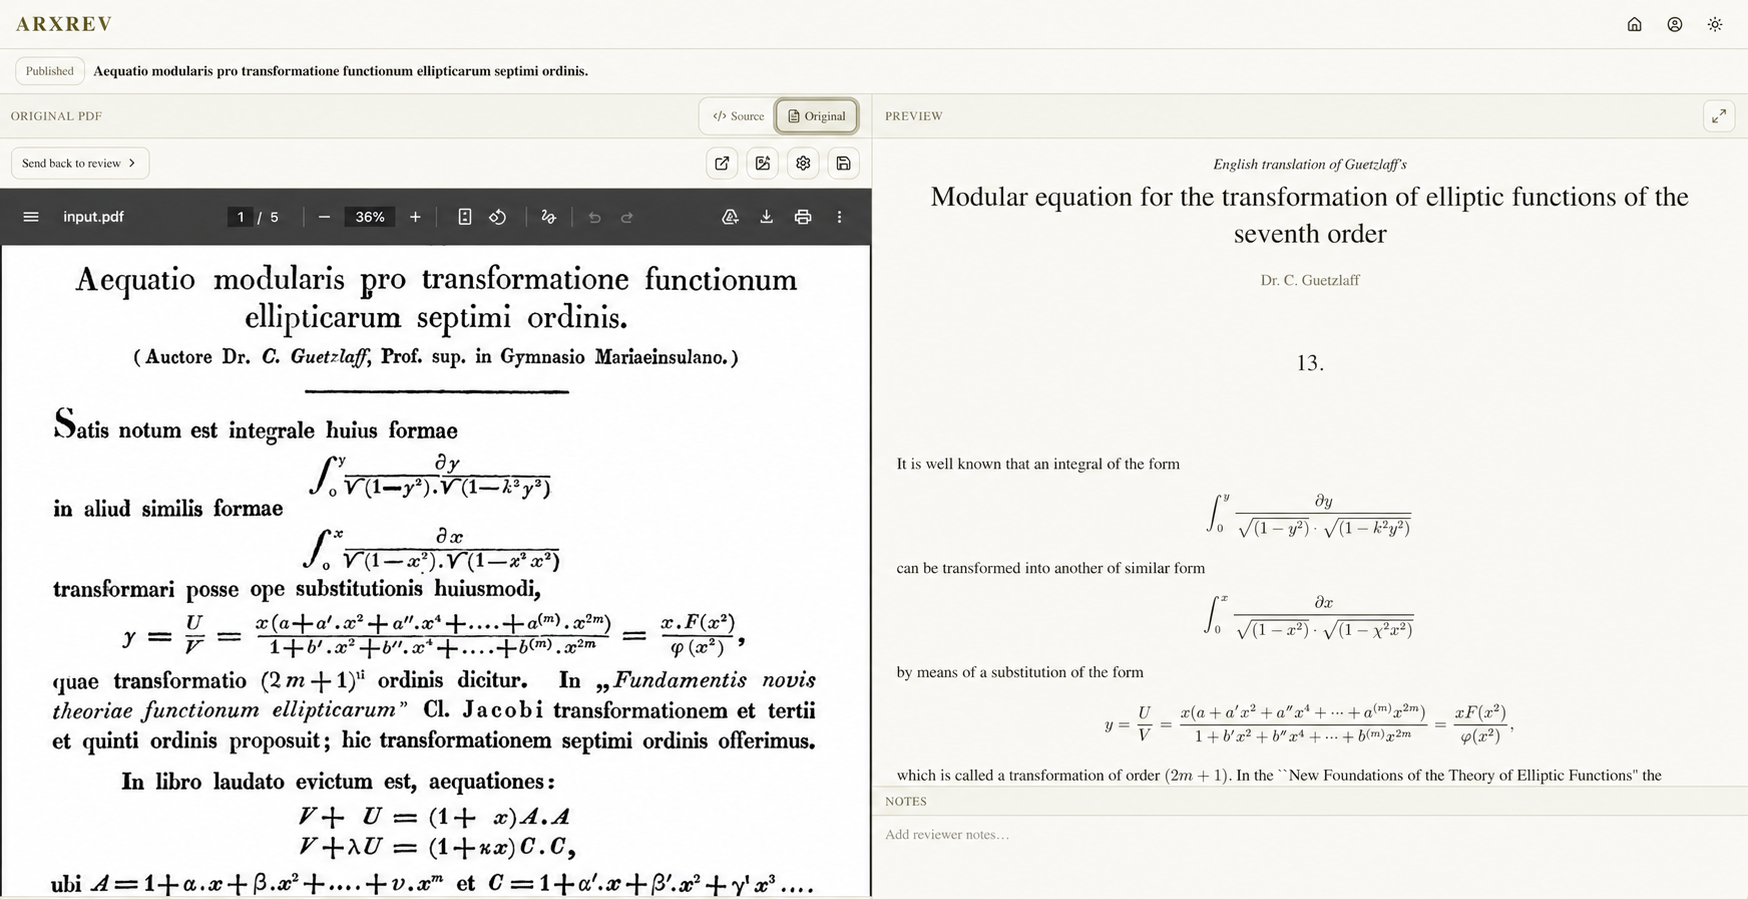The width and height of the screenshot is (1748, 899).
Task: Click the Published status badge
Action: coord(50,71)
